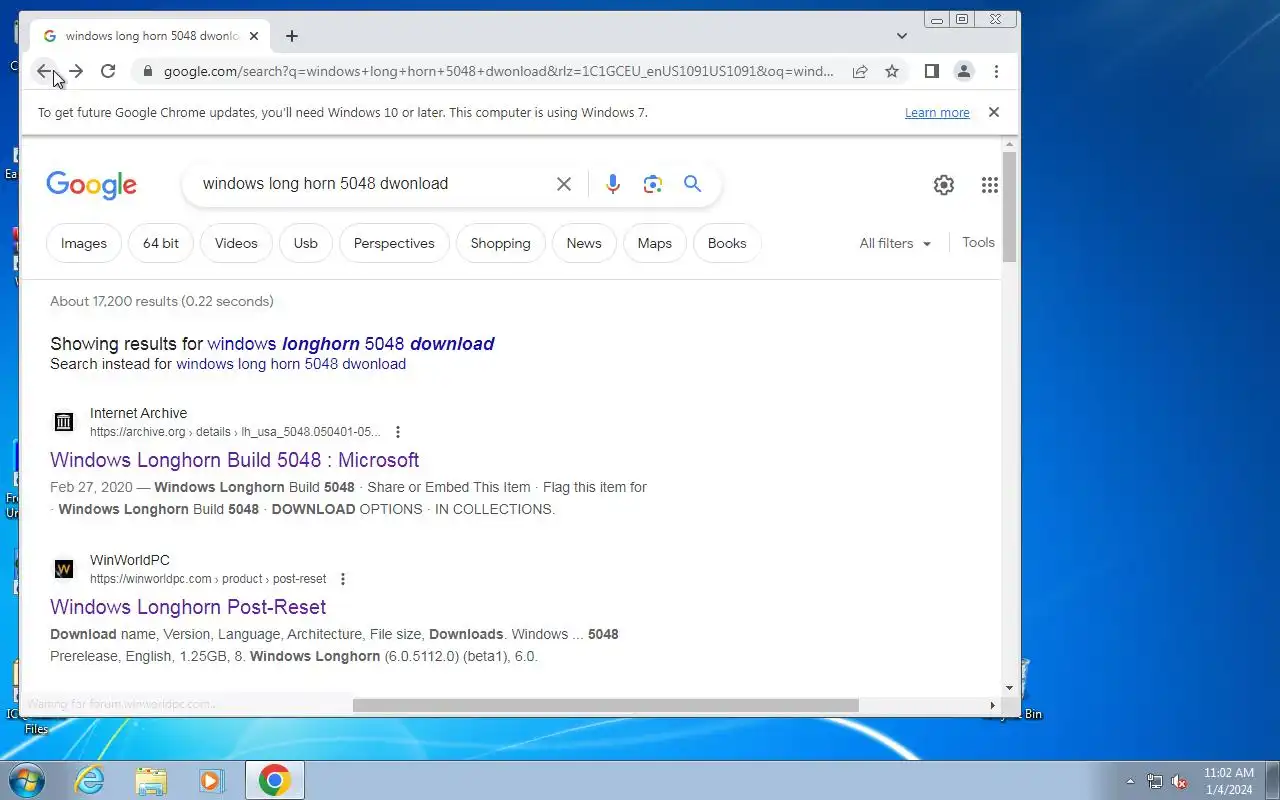Switch to Books results
The height and width of the screenshot is (800, 1280).
point(727,243)
